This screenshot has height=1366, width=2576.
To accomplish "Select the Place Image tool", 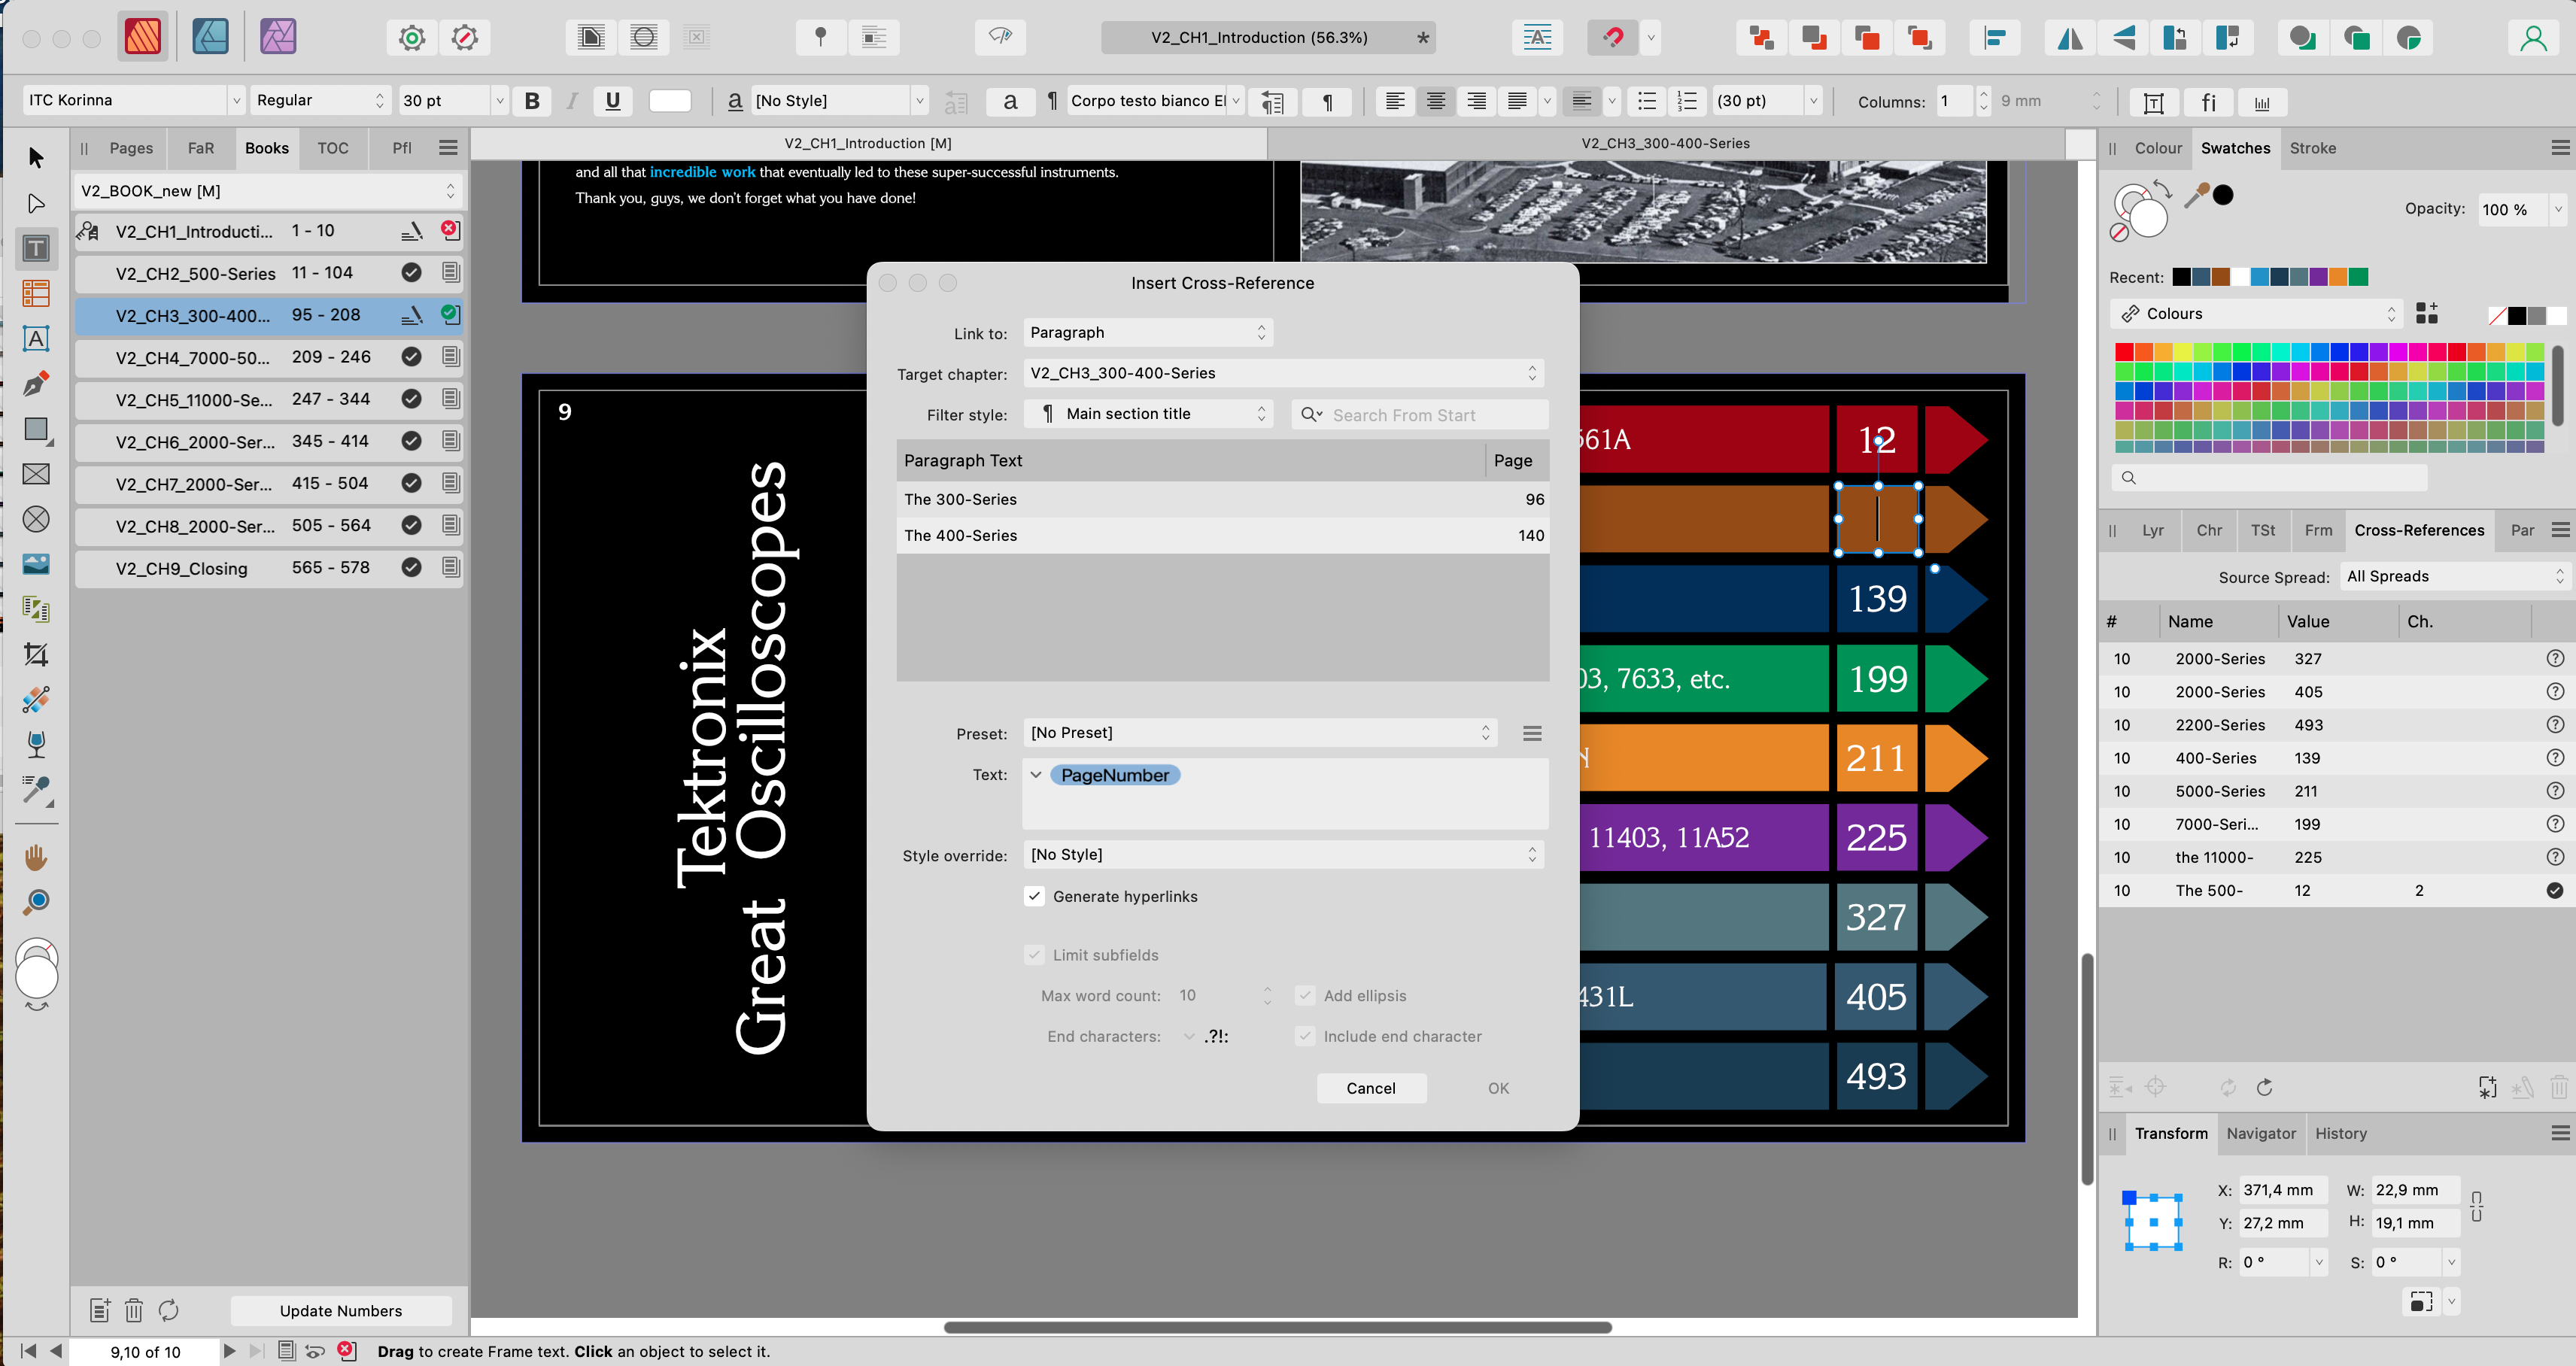I will pyautogui.click(x=36, y=564).
